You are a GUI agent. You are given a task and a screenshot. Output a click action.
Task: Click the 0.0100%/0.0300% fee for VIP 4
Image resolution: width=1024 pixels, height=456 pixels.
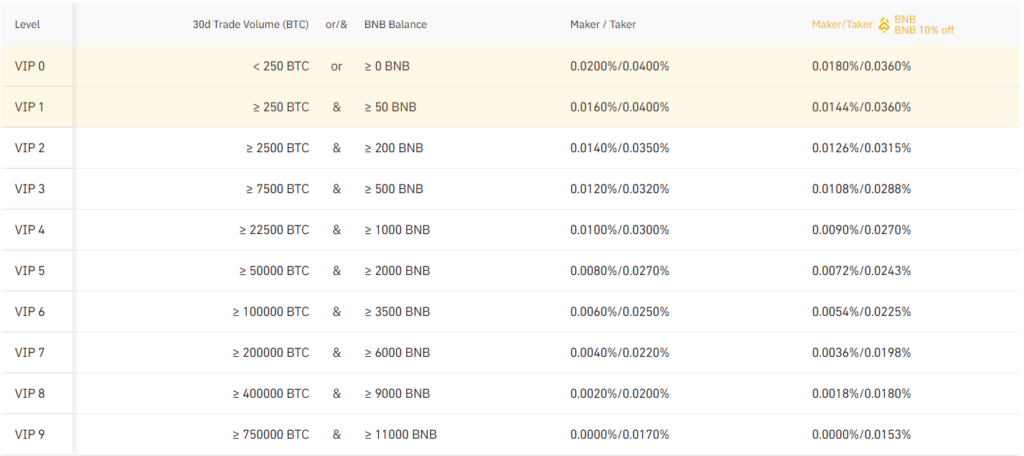(619, 230)
